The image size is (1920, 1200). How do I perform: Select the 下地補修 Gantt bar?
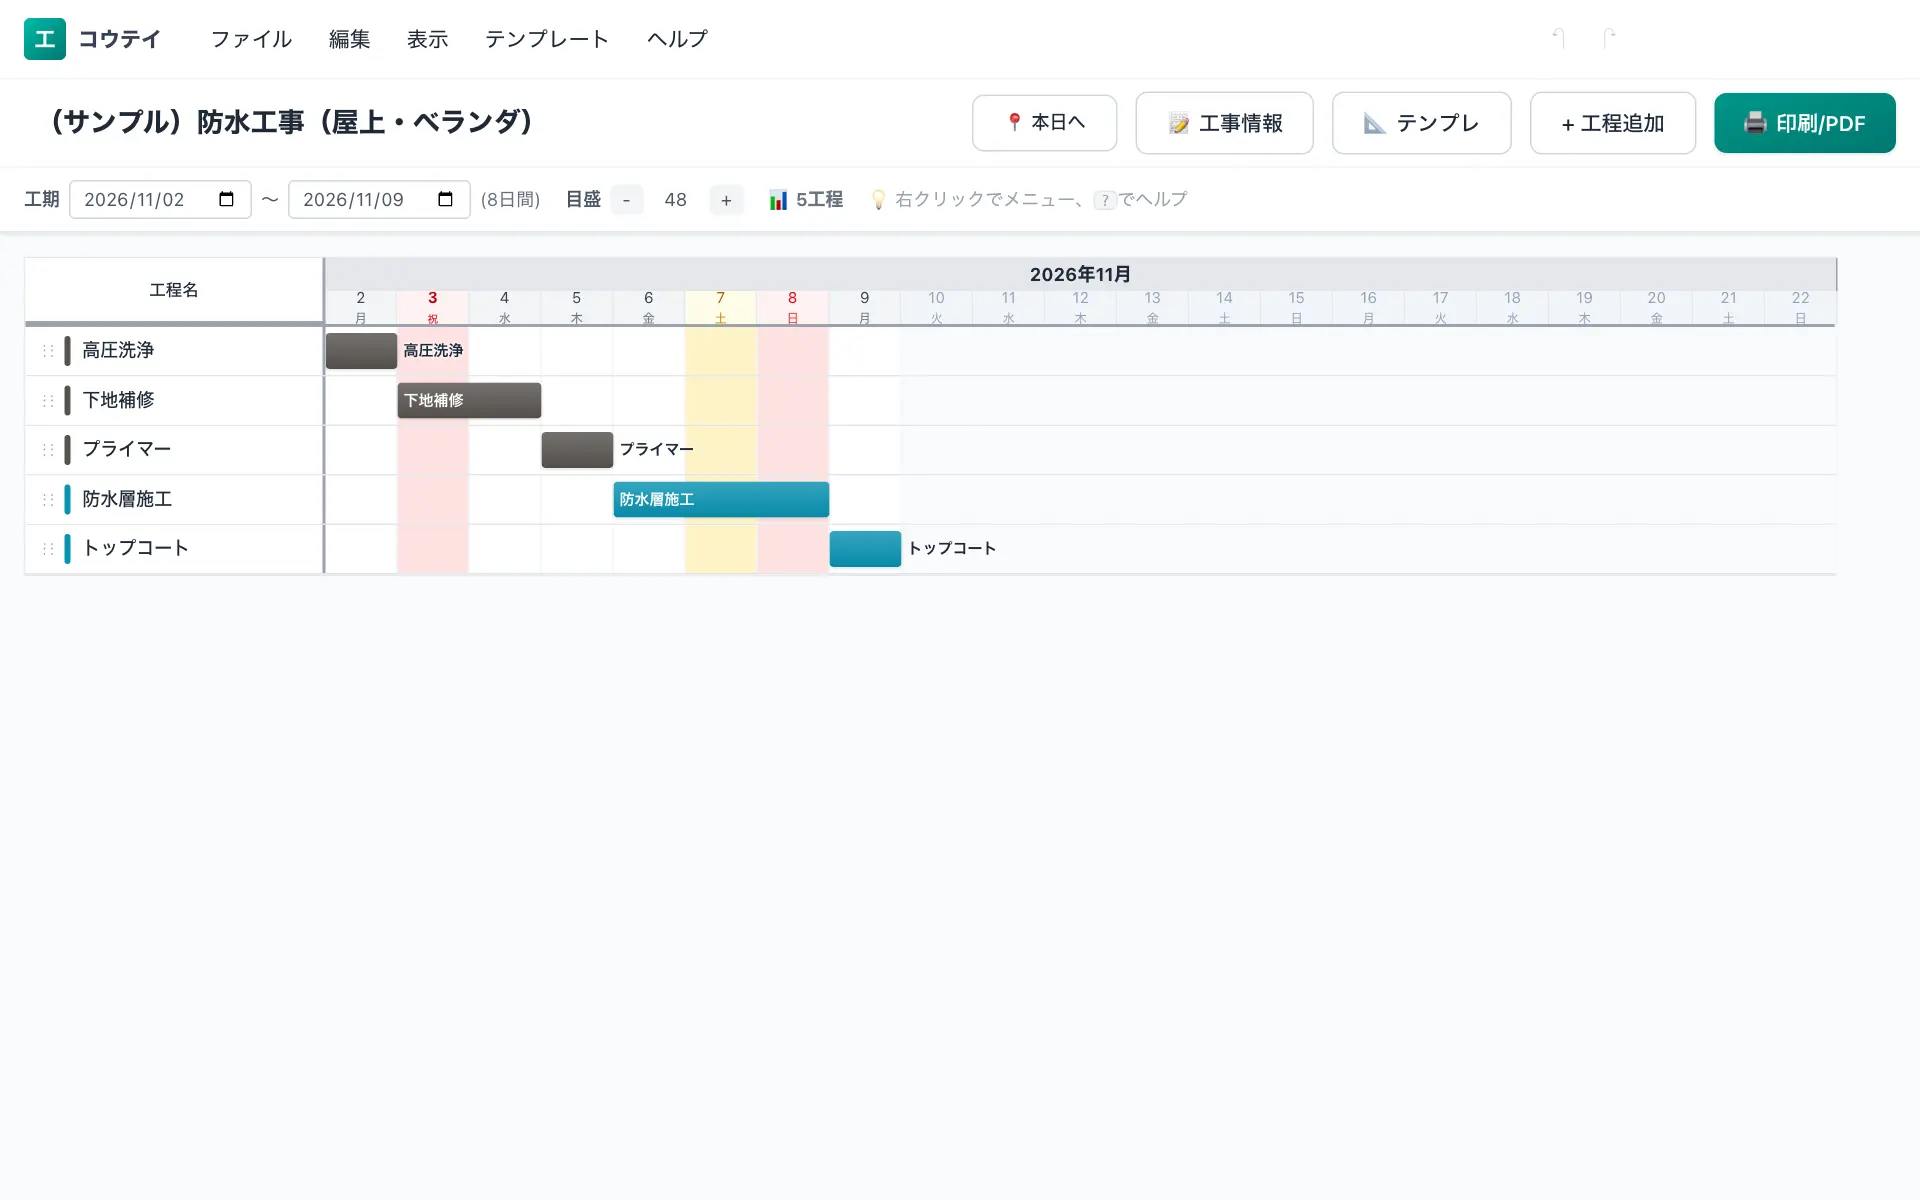(469, 400)
